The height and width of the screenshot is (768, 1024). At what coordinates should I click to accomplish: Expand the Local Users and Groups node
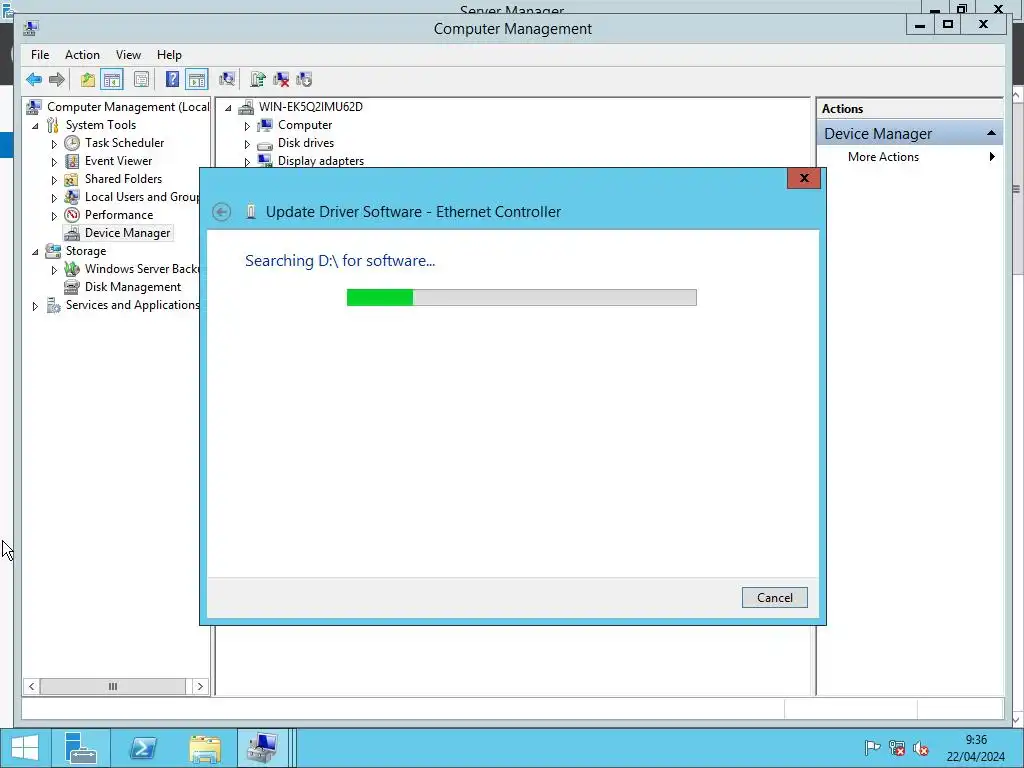54,197
